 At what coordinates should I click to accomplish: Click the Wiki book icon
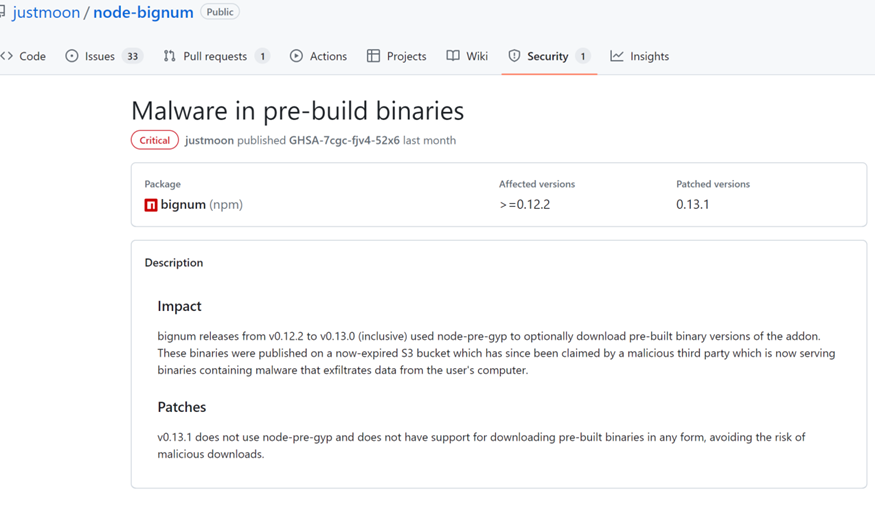pos(453,56)
